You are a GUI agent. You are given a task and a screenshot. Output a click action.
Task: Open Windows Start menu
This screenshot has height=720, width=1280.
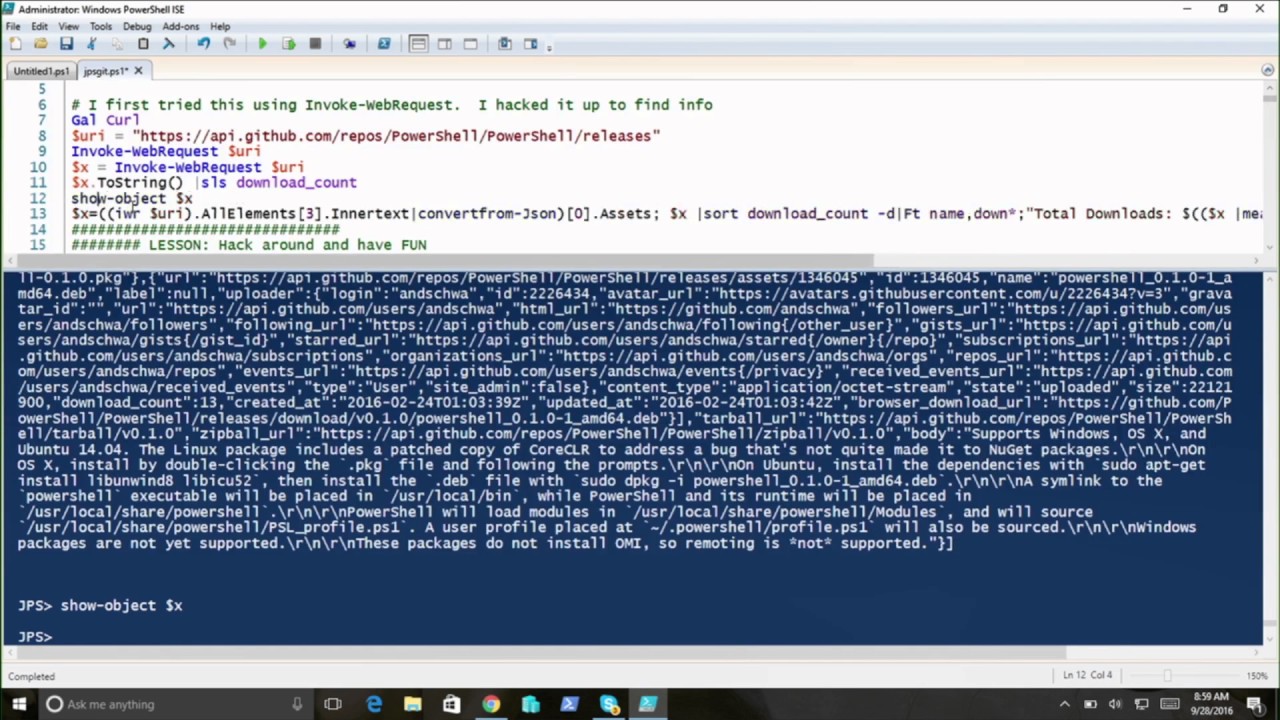[x=19, y=704]
